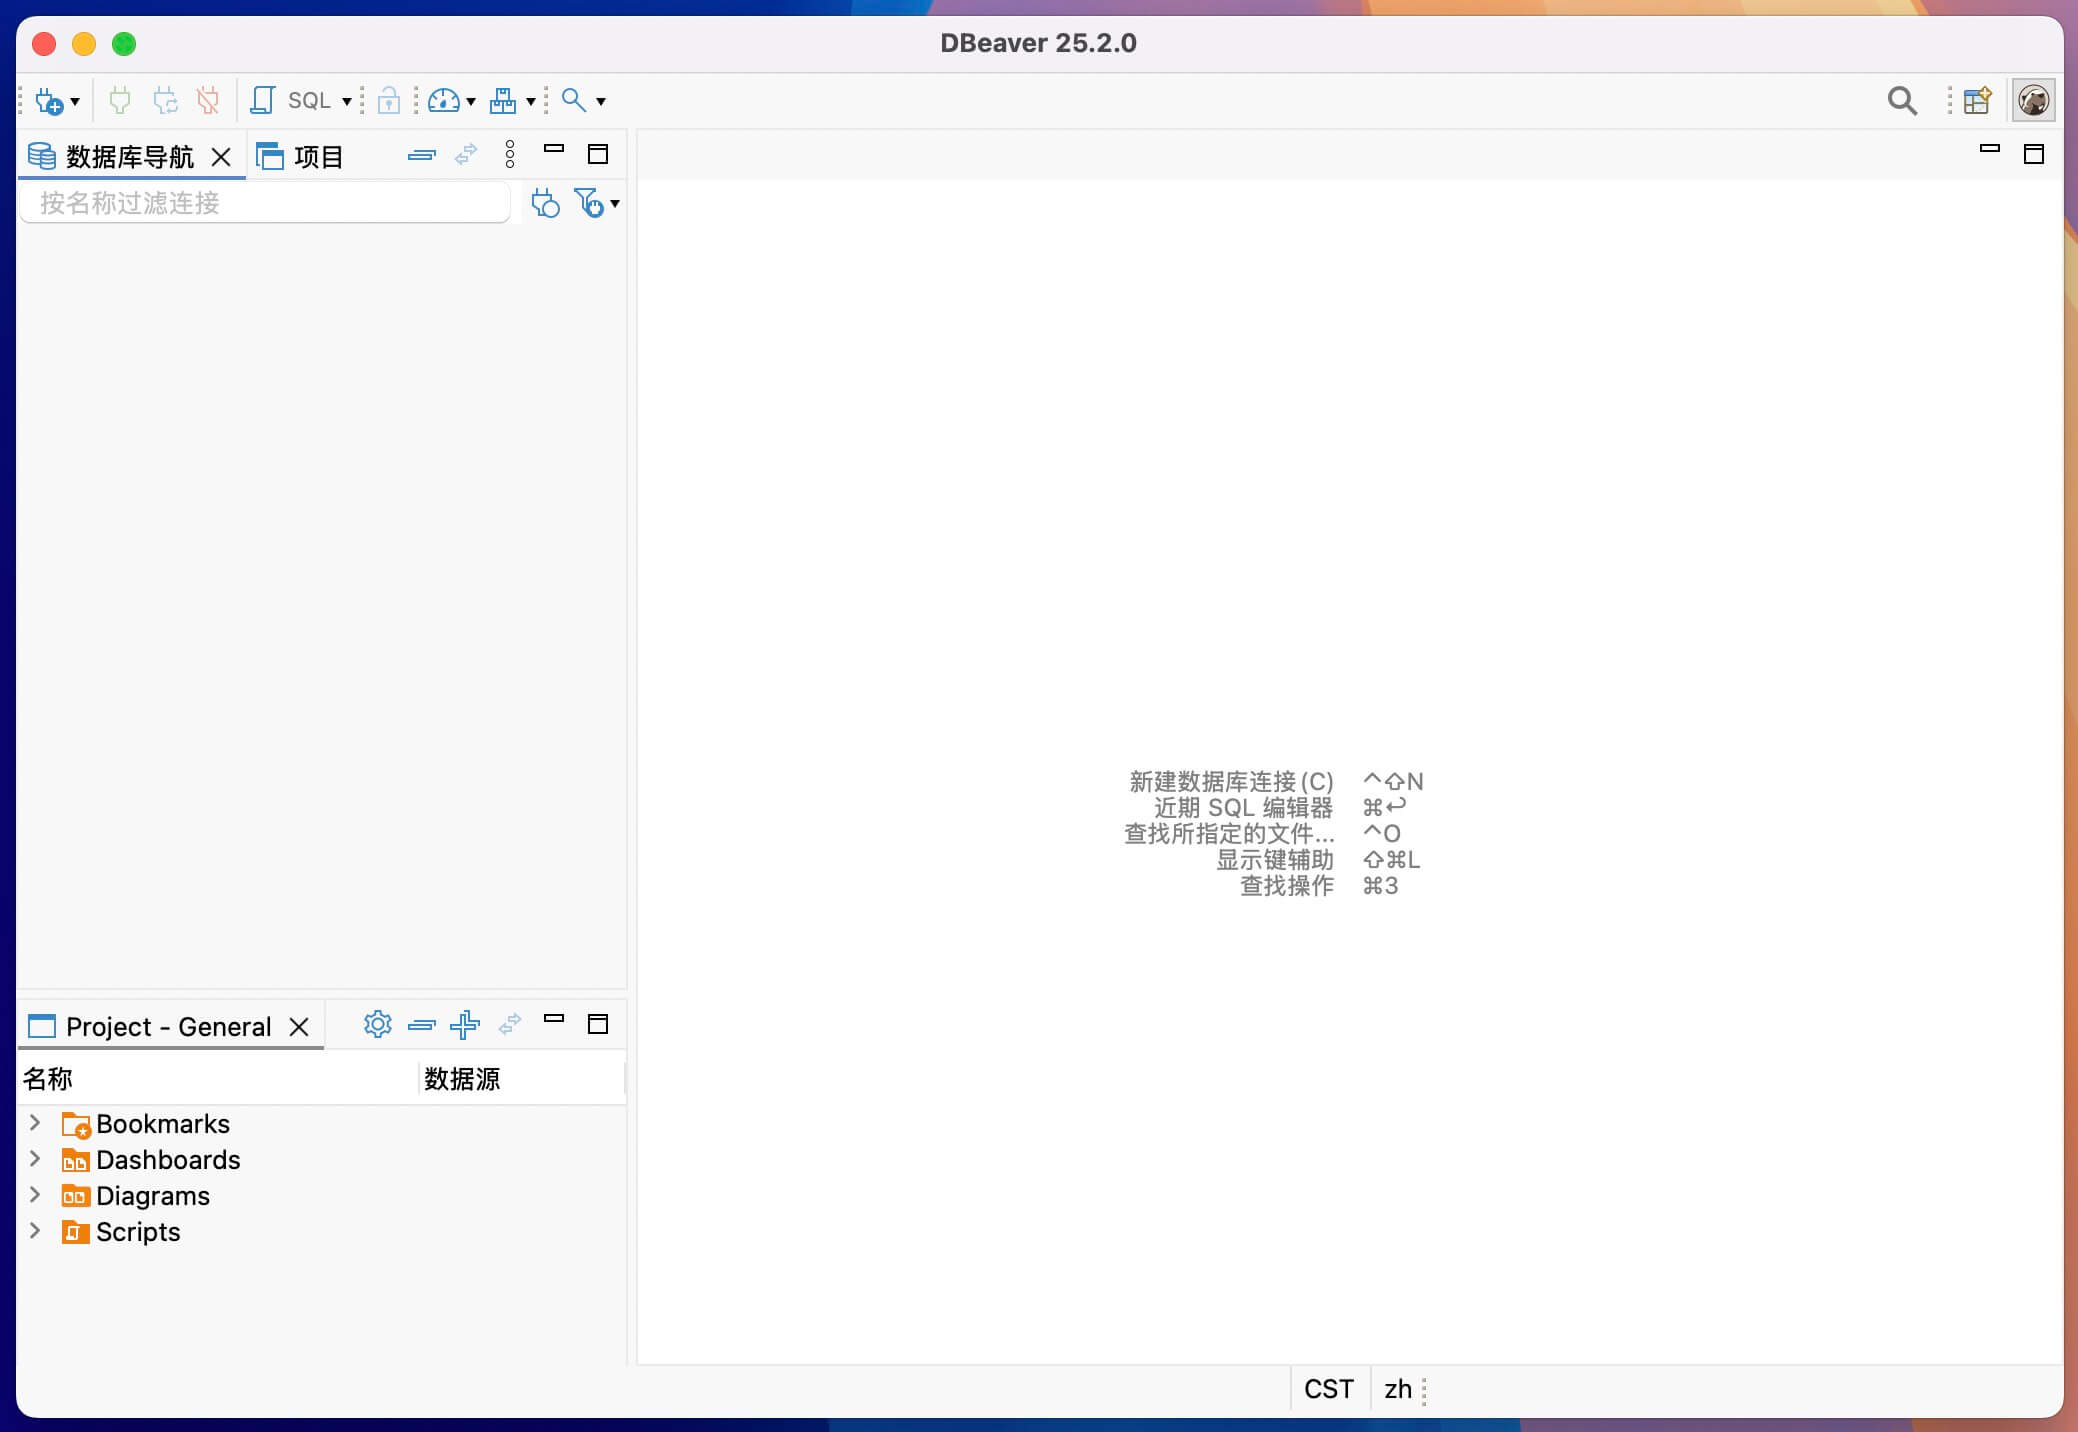This screenshot has height=1432, width=2078.
Task: Click the 名称 column header
Action: click(x=218, y=1079)
